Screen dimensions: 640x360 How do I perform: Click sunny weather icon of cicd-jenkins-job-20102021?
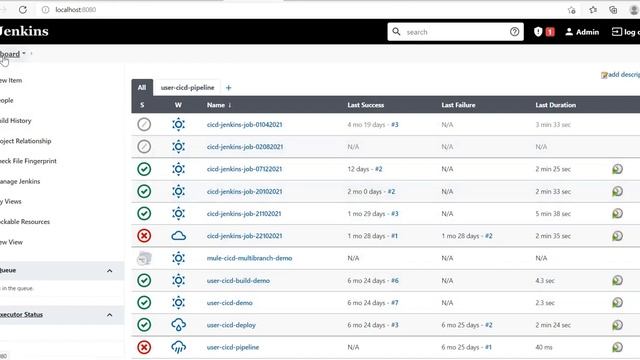pos(178,191)
